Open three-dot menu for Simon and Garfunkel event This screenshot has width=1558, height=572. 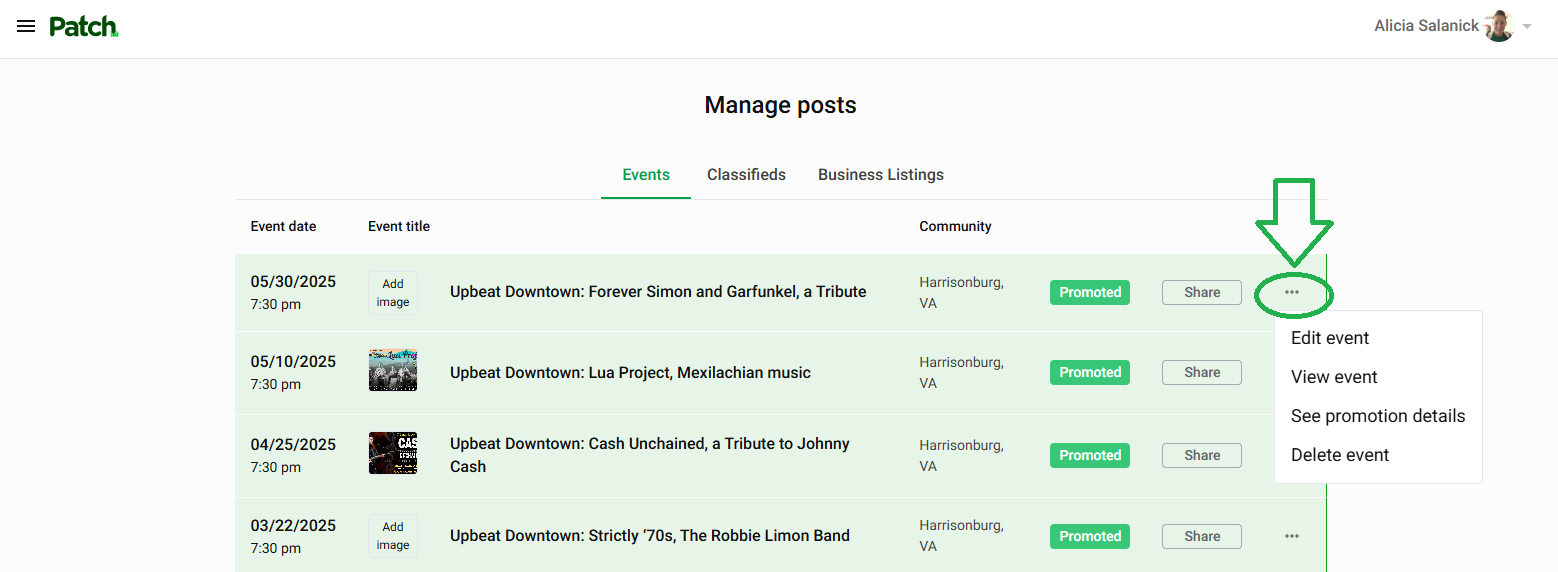tap(1292, 292)
